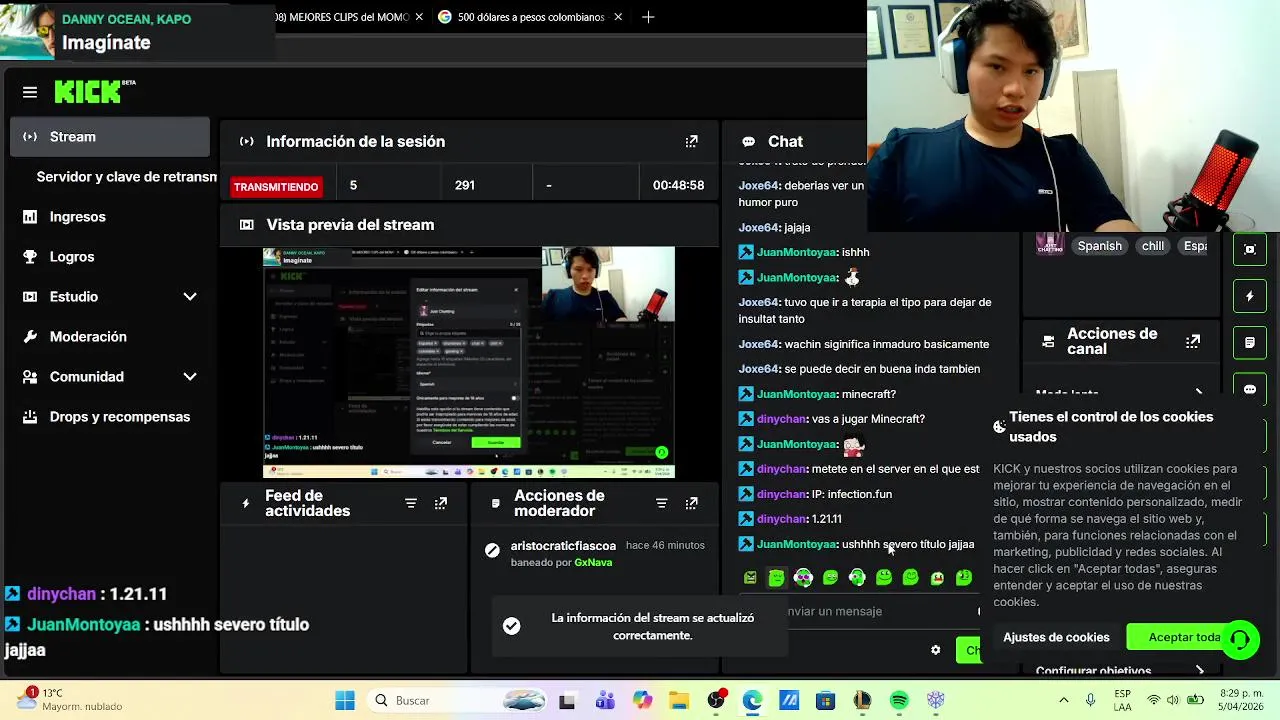
Task: Close the MEJORES CLIPS del MOMO tab
Action: tap(419, 17)
